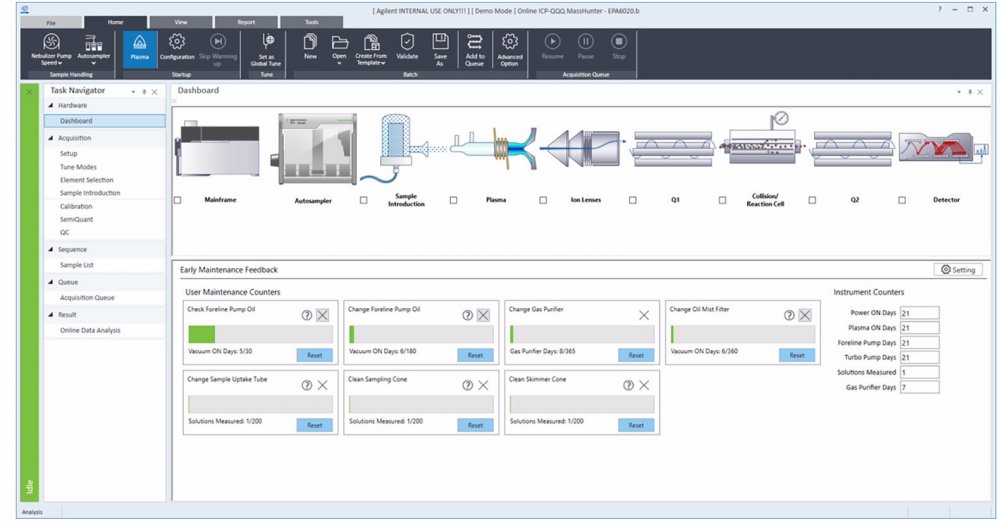Click the Autosampler instrument image

pyautogui.click(x=314, y=149)
